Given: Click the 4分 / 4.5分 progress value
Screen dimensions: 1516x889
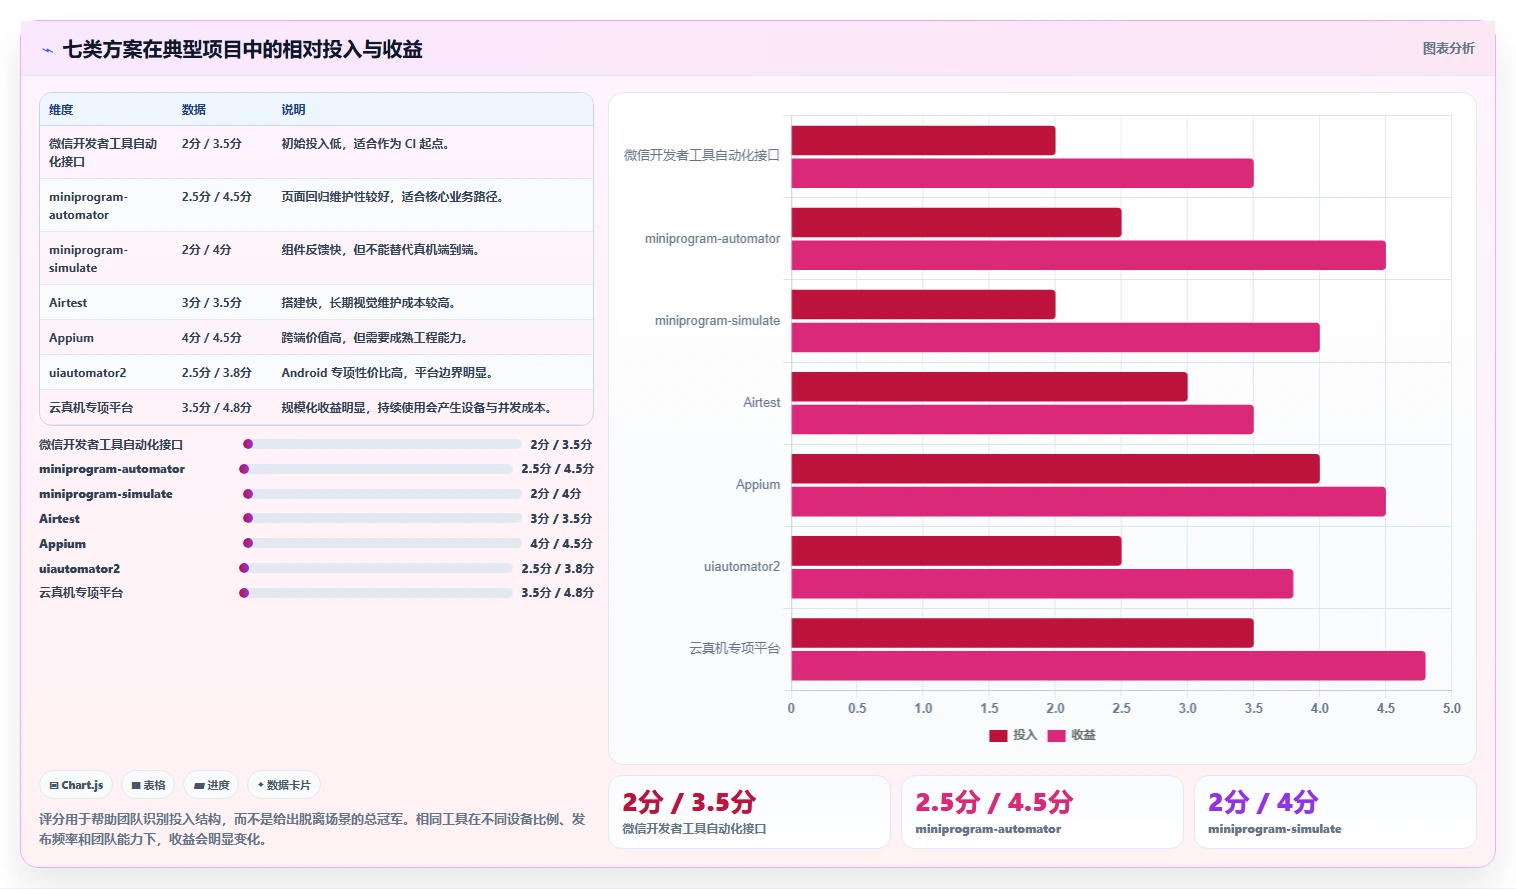Looking at the screenshot, I should [561, 544].
